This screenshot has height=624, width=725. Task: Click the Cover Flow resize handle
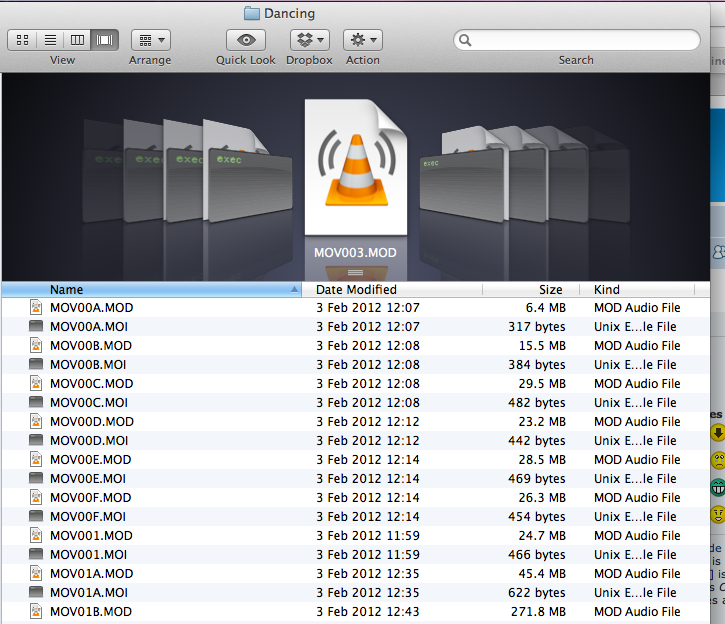click(x=355, y=272)
